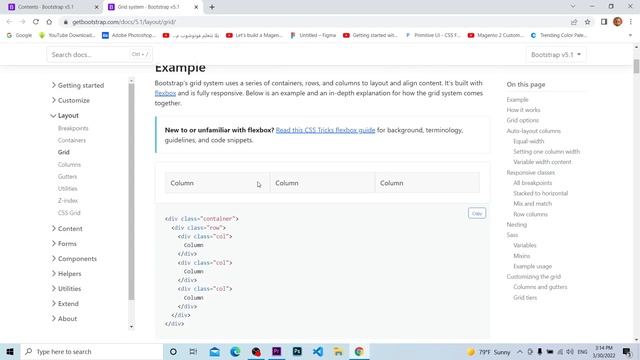
Task: Open a new tab with the plus icon
Action: [212, 7]
